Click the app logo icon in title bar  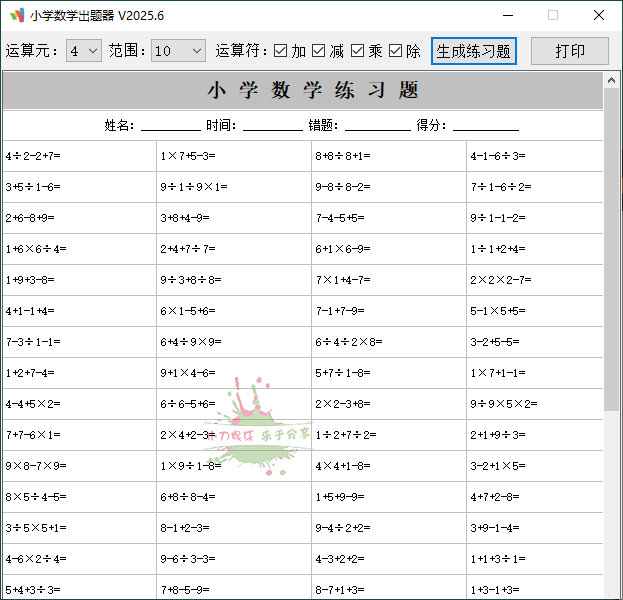click(x=17, y=16)
